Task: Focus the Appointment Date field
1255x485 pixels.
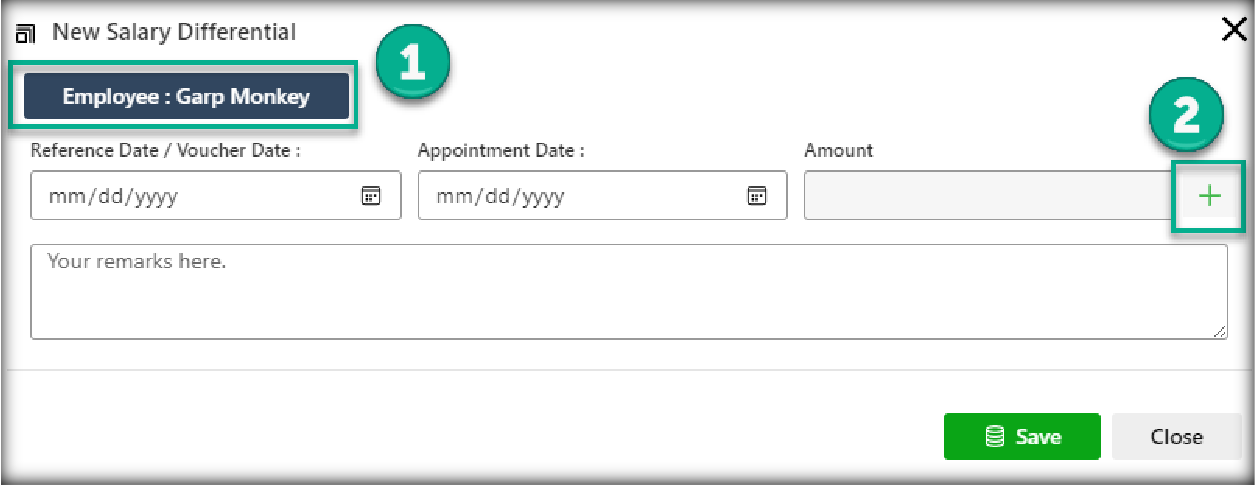Action: coord(580,196)
